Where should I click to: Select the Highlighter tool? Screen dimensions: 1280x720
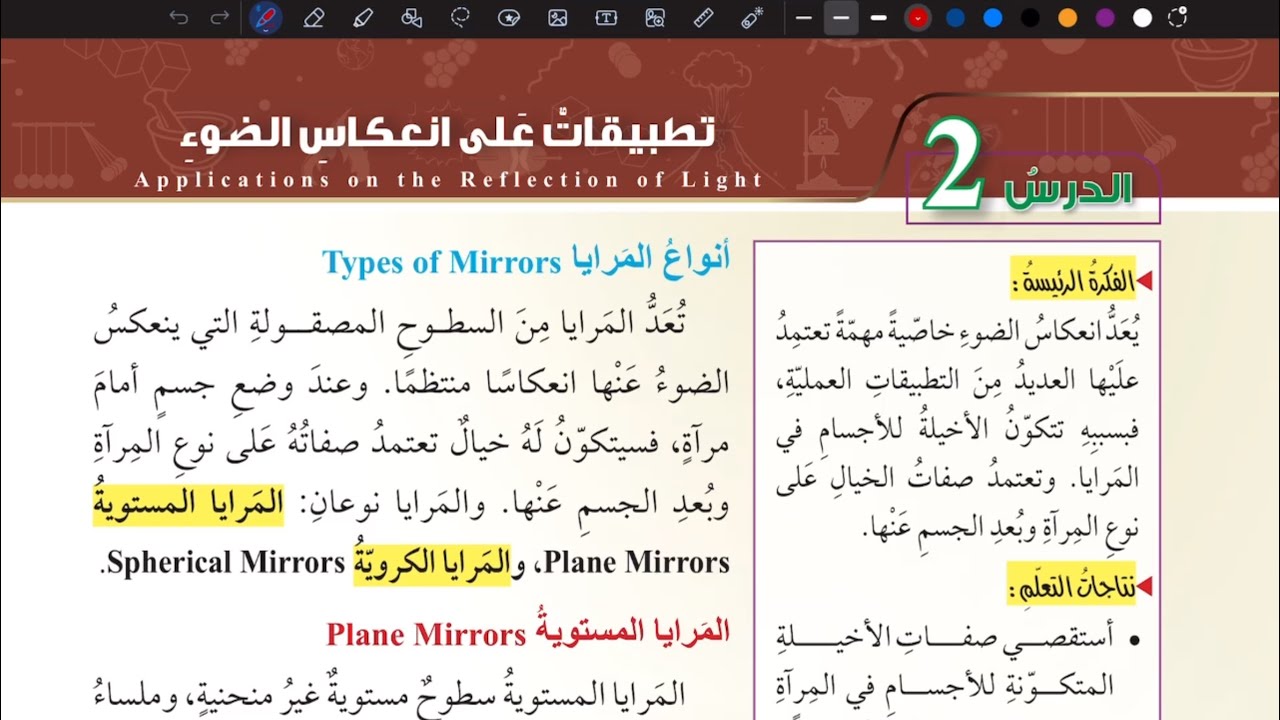click(x=362, y=18)
